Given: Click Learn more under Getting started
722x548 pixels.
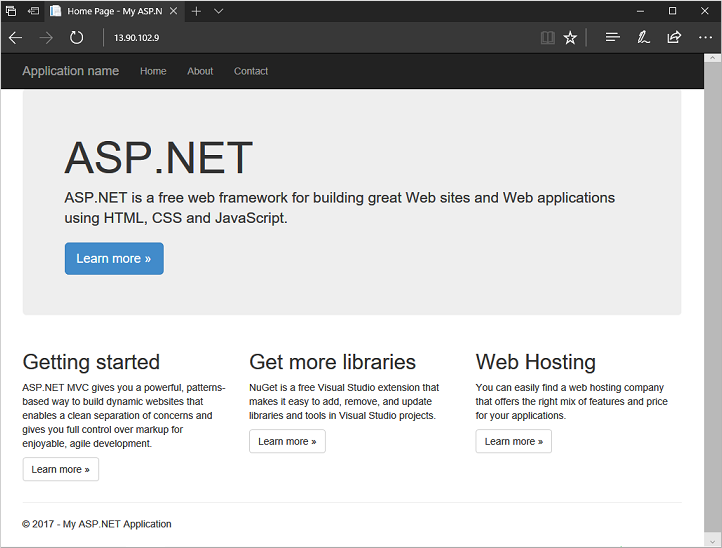Looking at the screenshot, I should point(61,469).
